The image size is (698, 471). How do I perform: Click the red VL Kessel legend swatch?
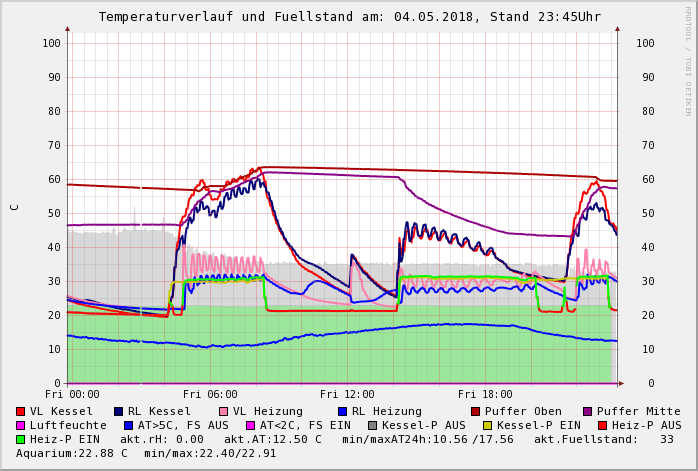[21, 411]
